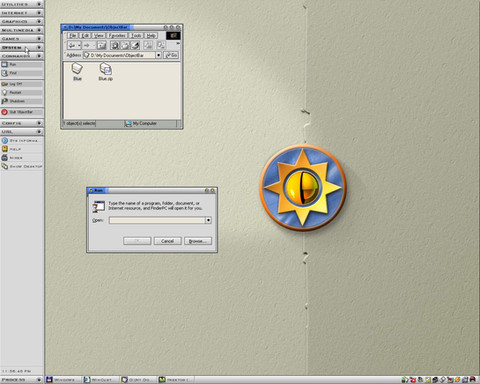Open Show Desktop sidebar shortcut
Viewport: 480px width, 384px height.
[x=22, y=166]
